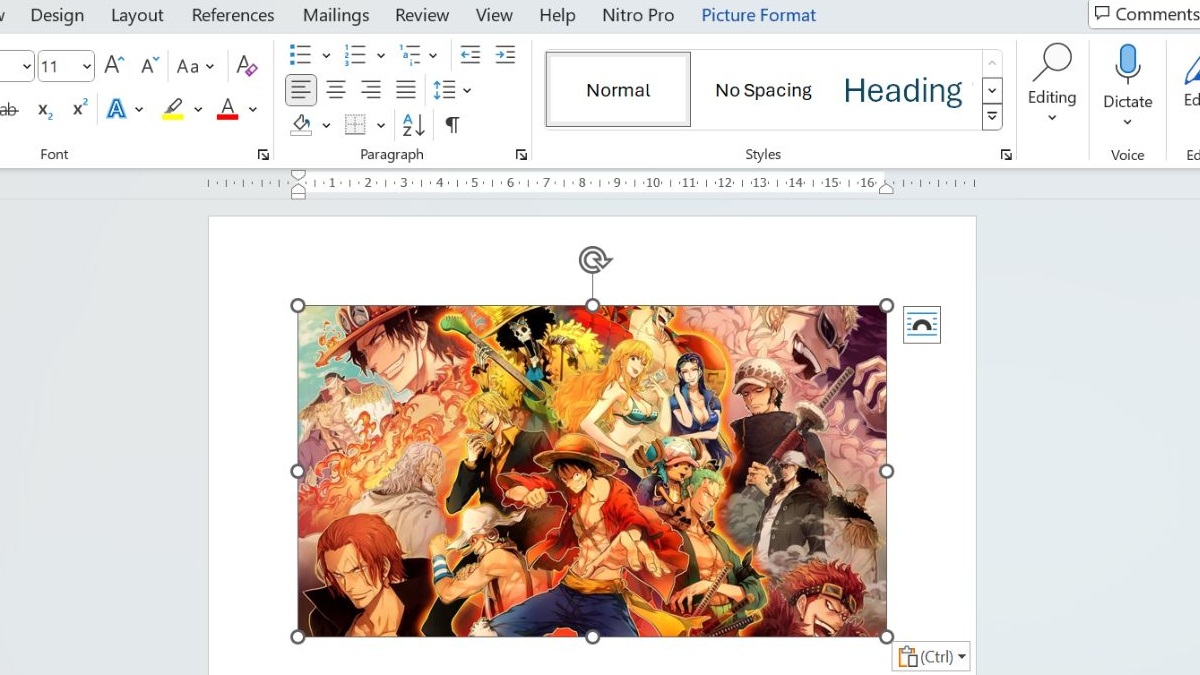Click the Decrease Font Size icon

pyautogui.click(x=149, y=66)
